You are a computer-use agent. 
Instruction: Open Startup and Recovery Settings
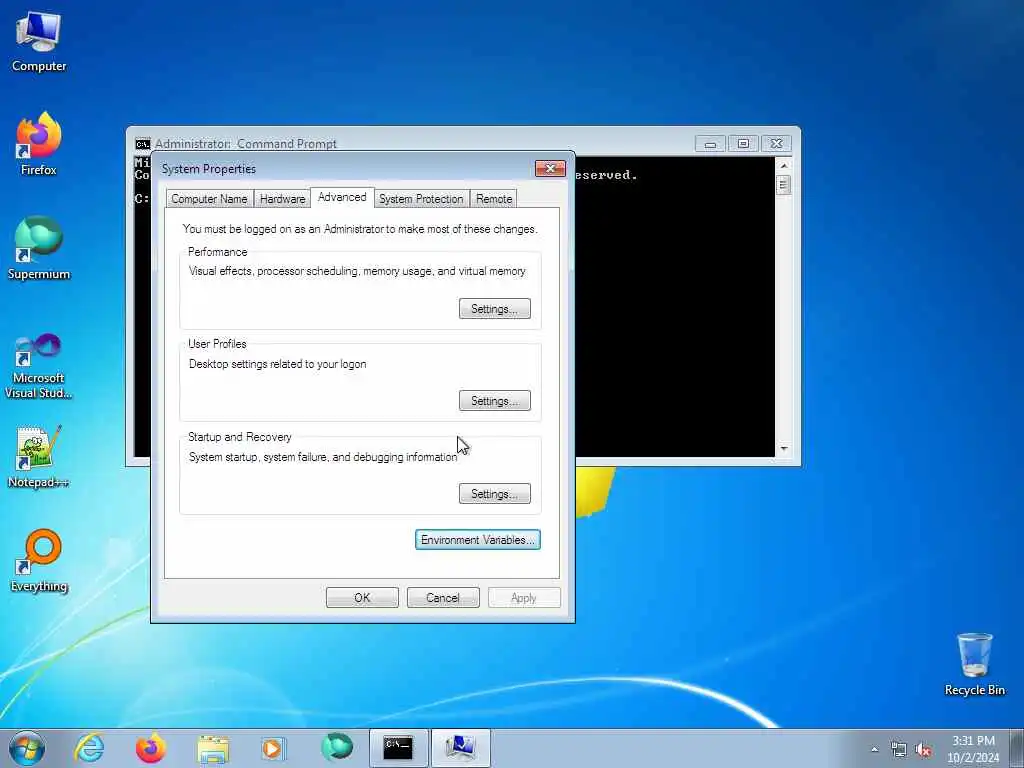pos(494,494)
